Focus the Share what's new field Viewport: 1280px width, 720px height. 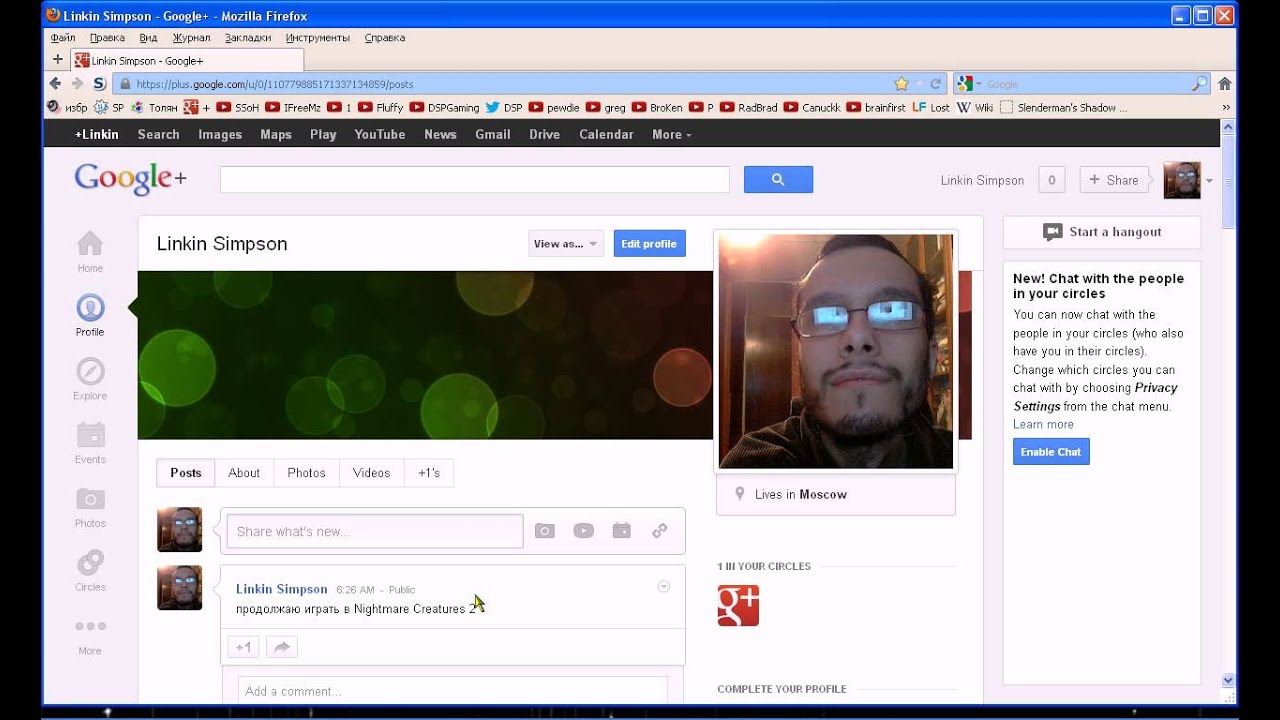pos(375,531)
